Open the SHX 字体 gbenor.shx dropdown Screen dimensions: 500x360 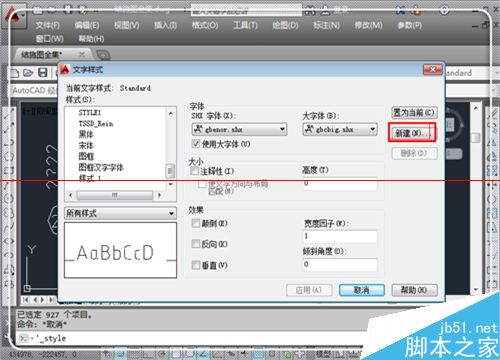pyautogui.click(x=239, y=129)
